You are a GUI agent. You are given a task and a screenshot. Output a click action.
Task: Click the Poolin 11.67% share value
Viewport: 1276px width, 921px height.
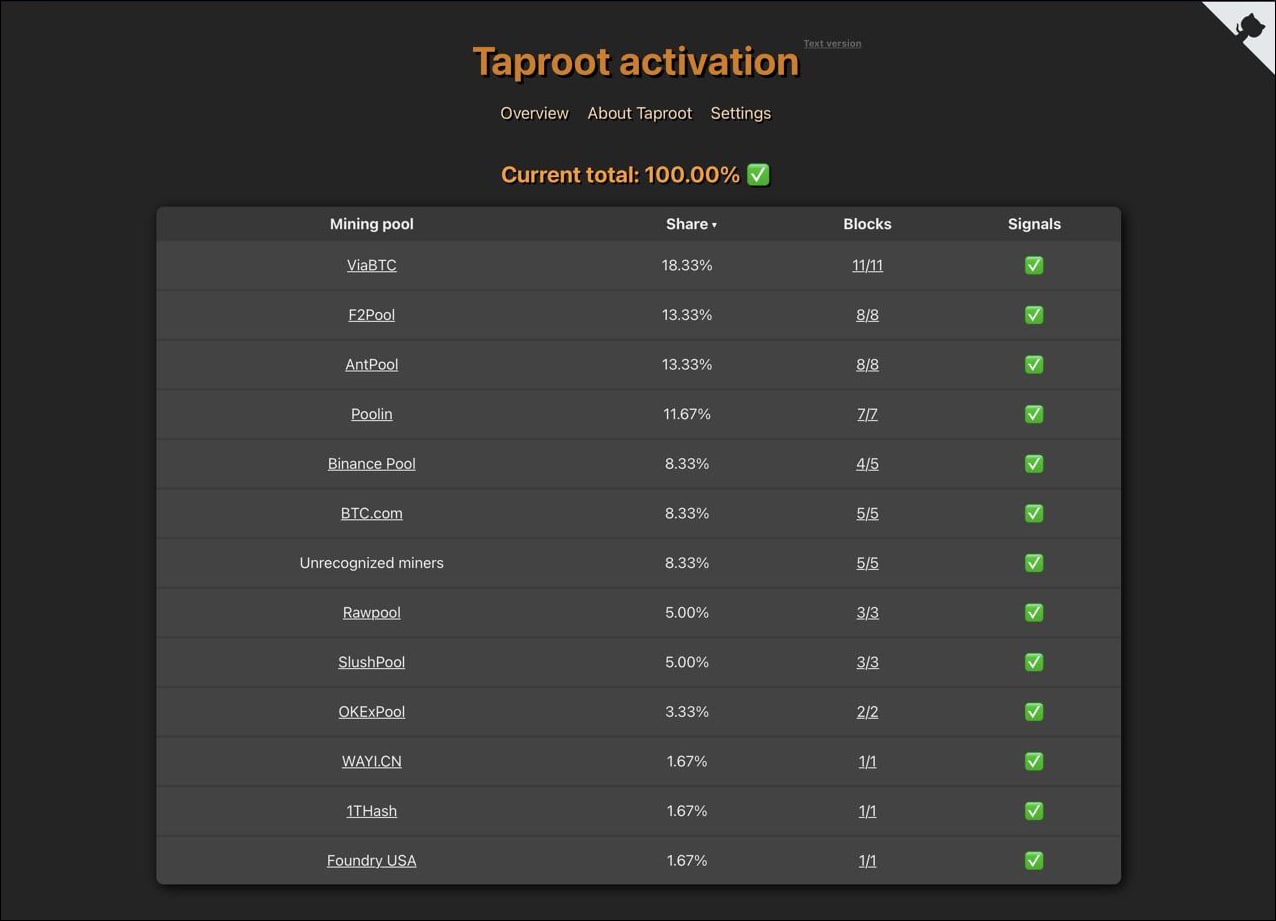687,414
